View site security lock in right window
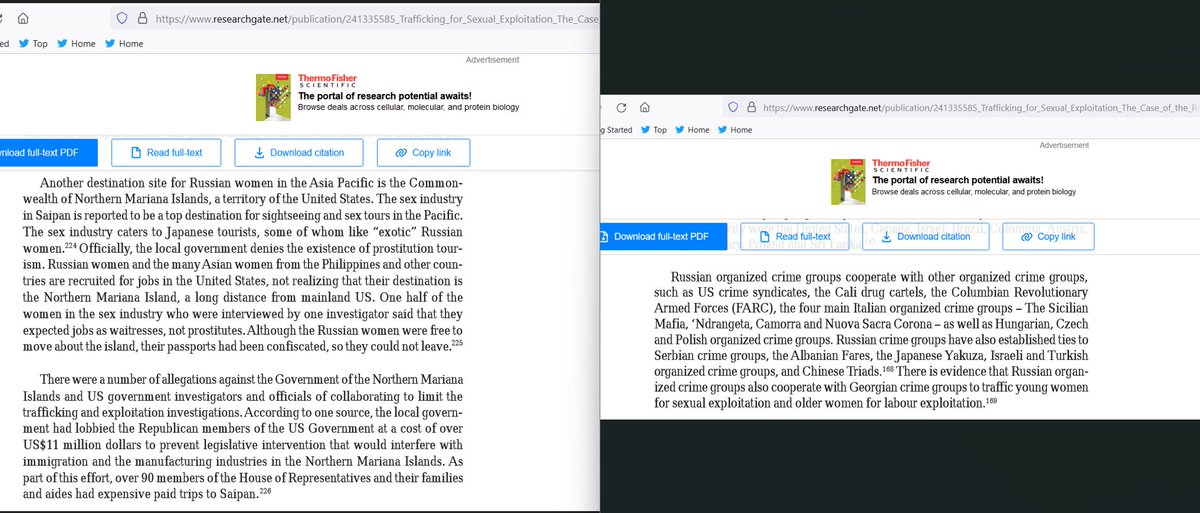Viewport: 1200px width, 513px height. tap(753, 107)
